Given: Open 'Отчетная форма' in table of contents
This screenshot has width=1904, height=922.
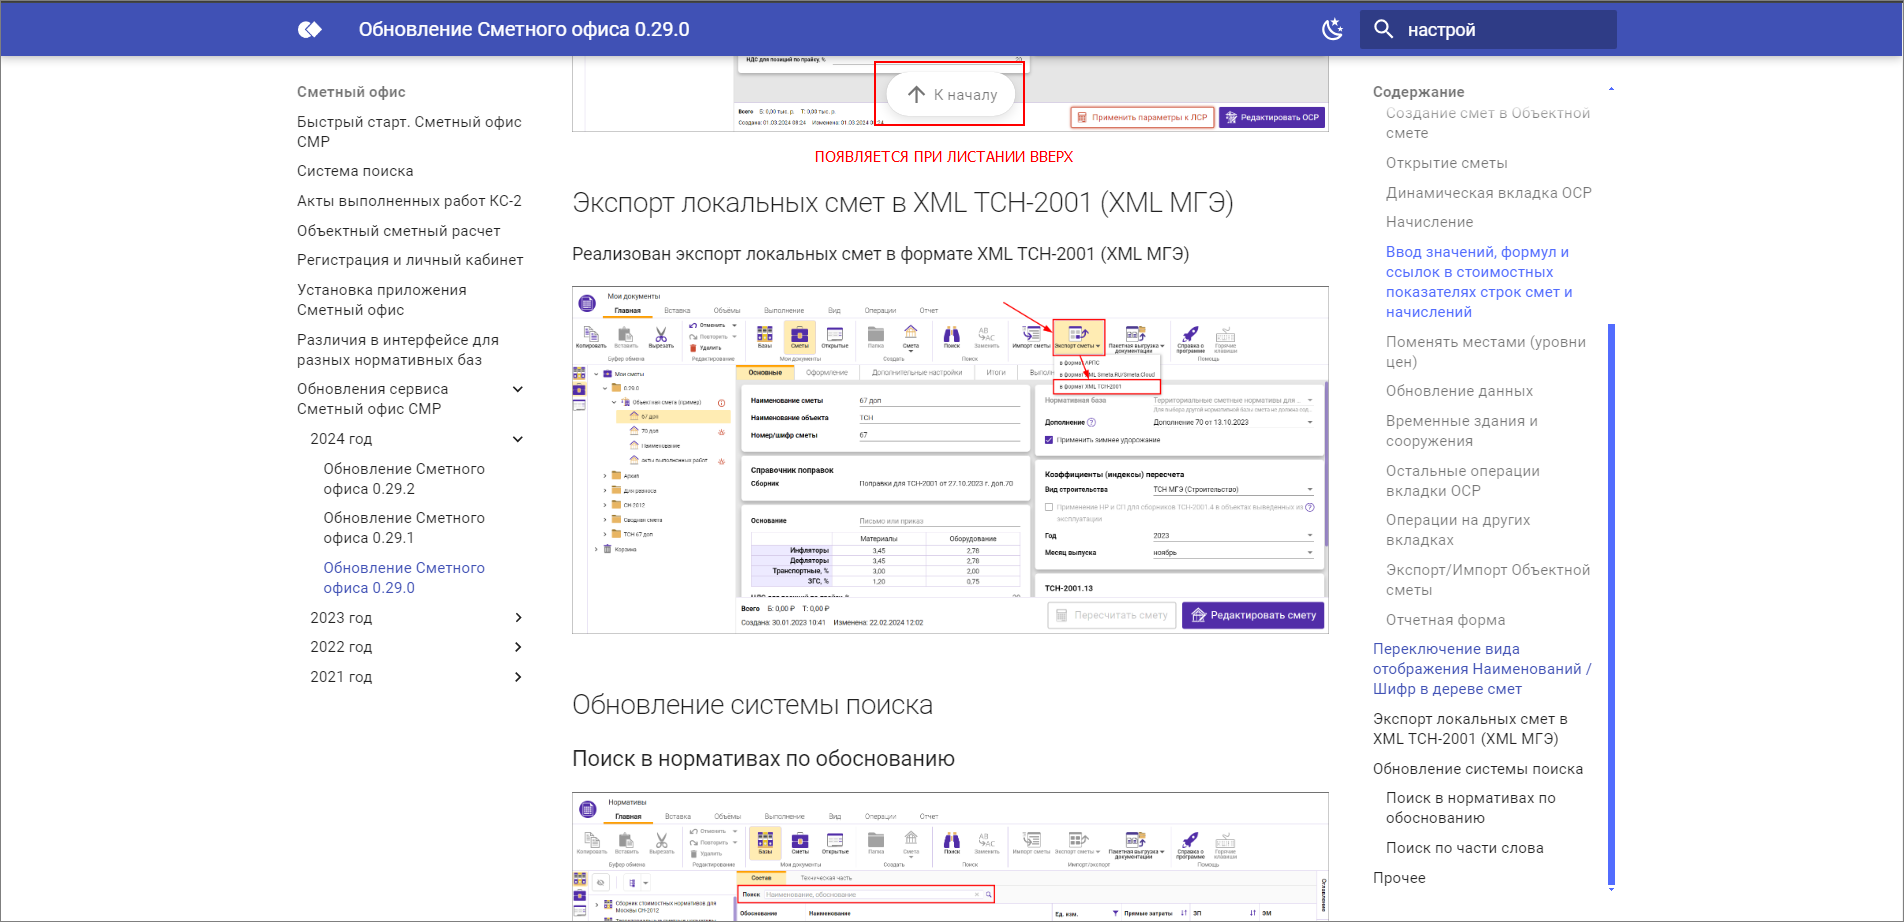Looking at the screenshot, I should click(x=1445, y=620).
